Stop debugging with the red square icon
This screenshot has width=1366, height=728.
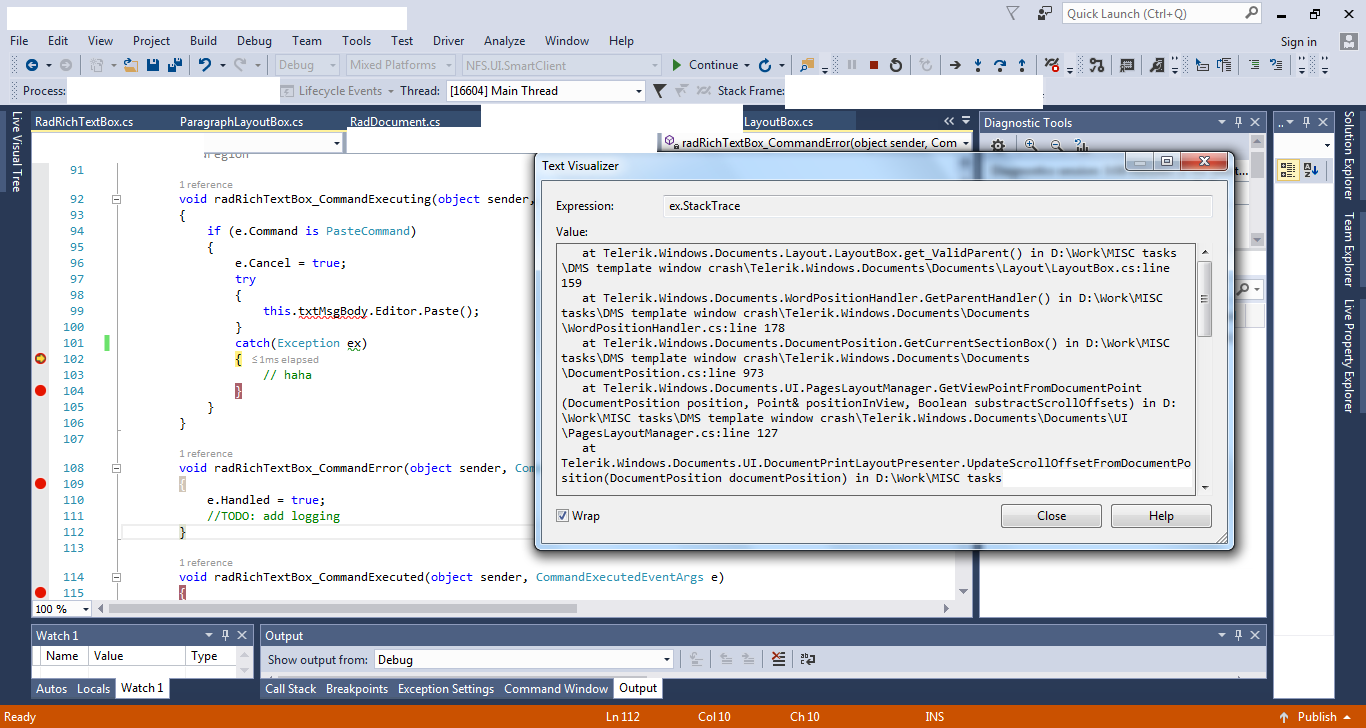coord(873,65)
